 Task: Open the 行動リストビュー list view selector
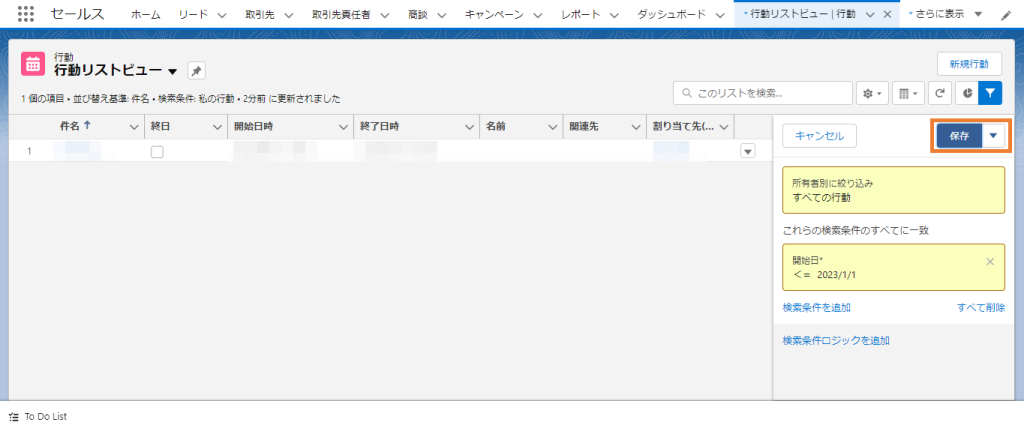click(173, 72)
